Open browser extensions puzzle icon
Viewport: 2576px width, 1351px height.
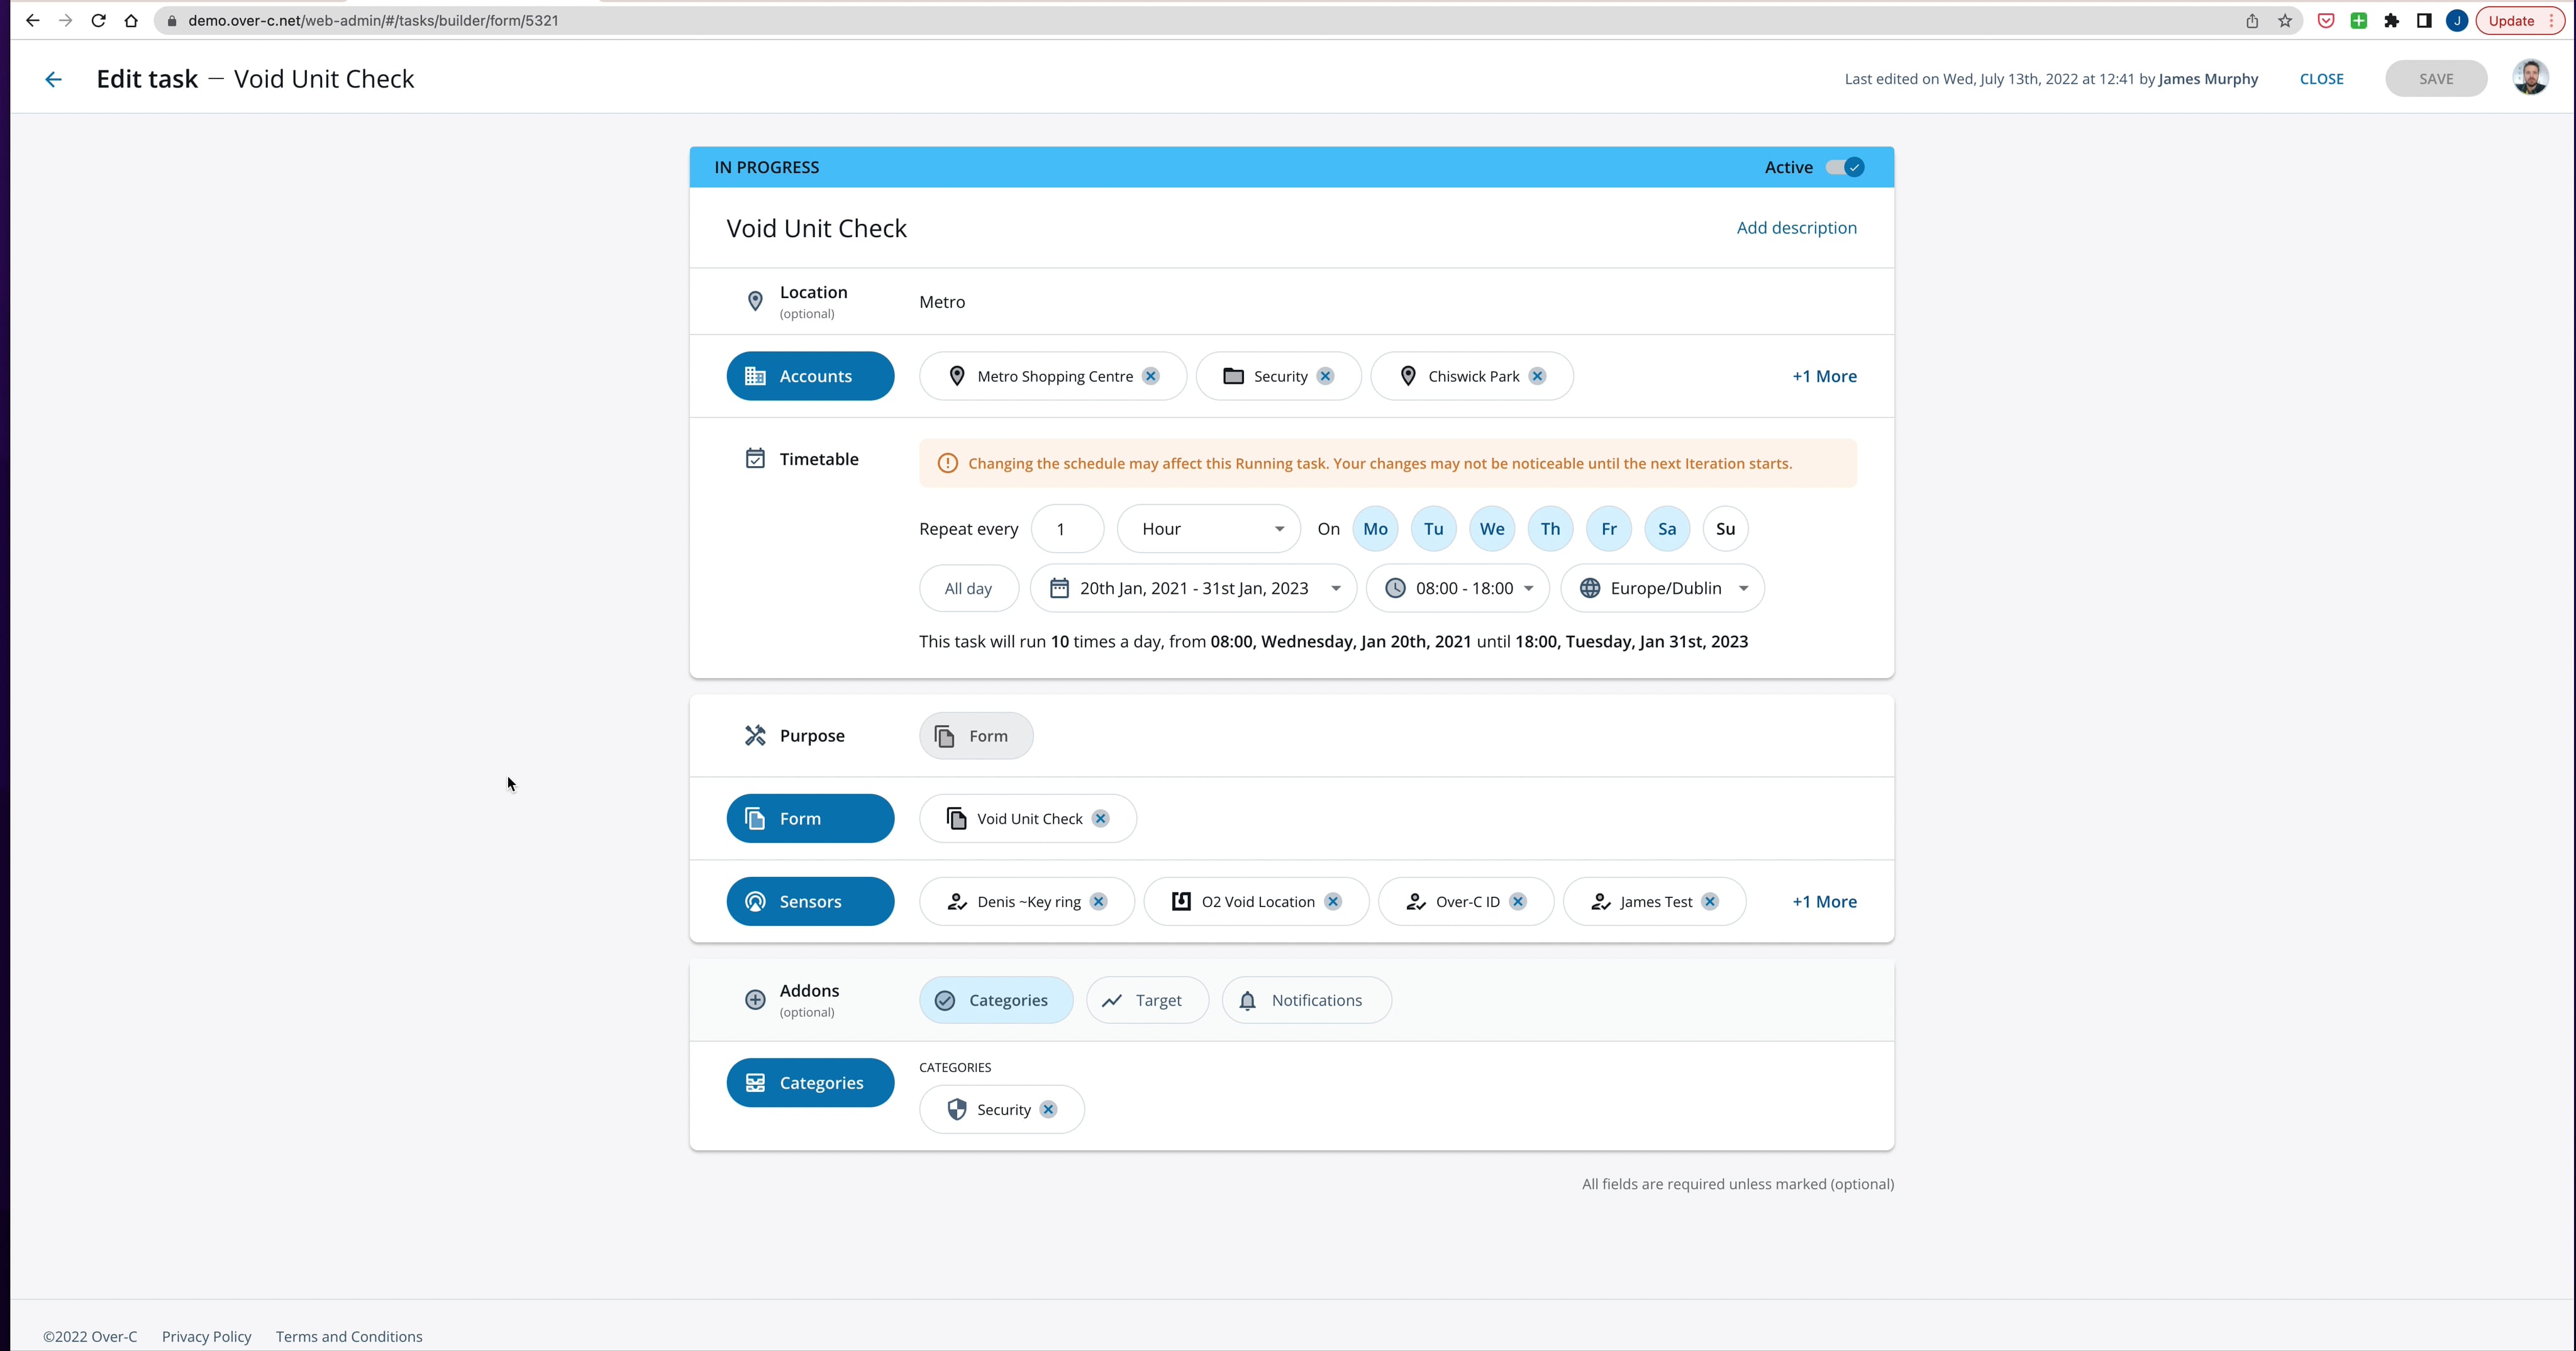2391,20
